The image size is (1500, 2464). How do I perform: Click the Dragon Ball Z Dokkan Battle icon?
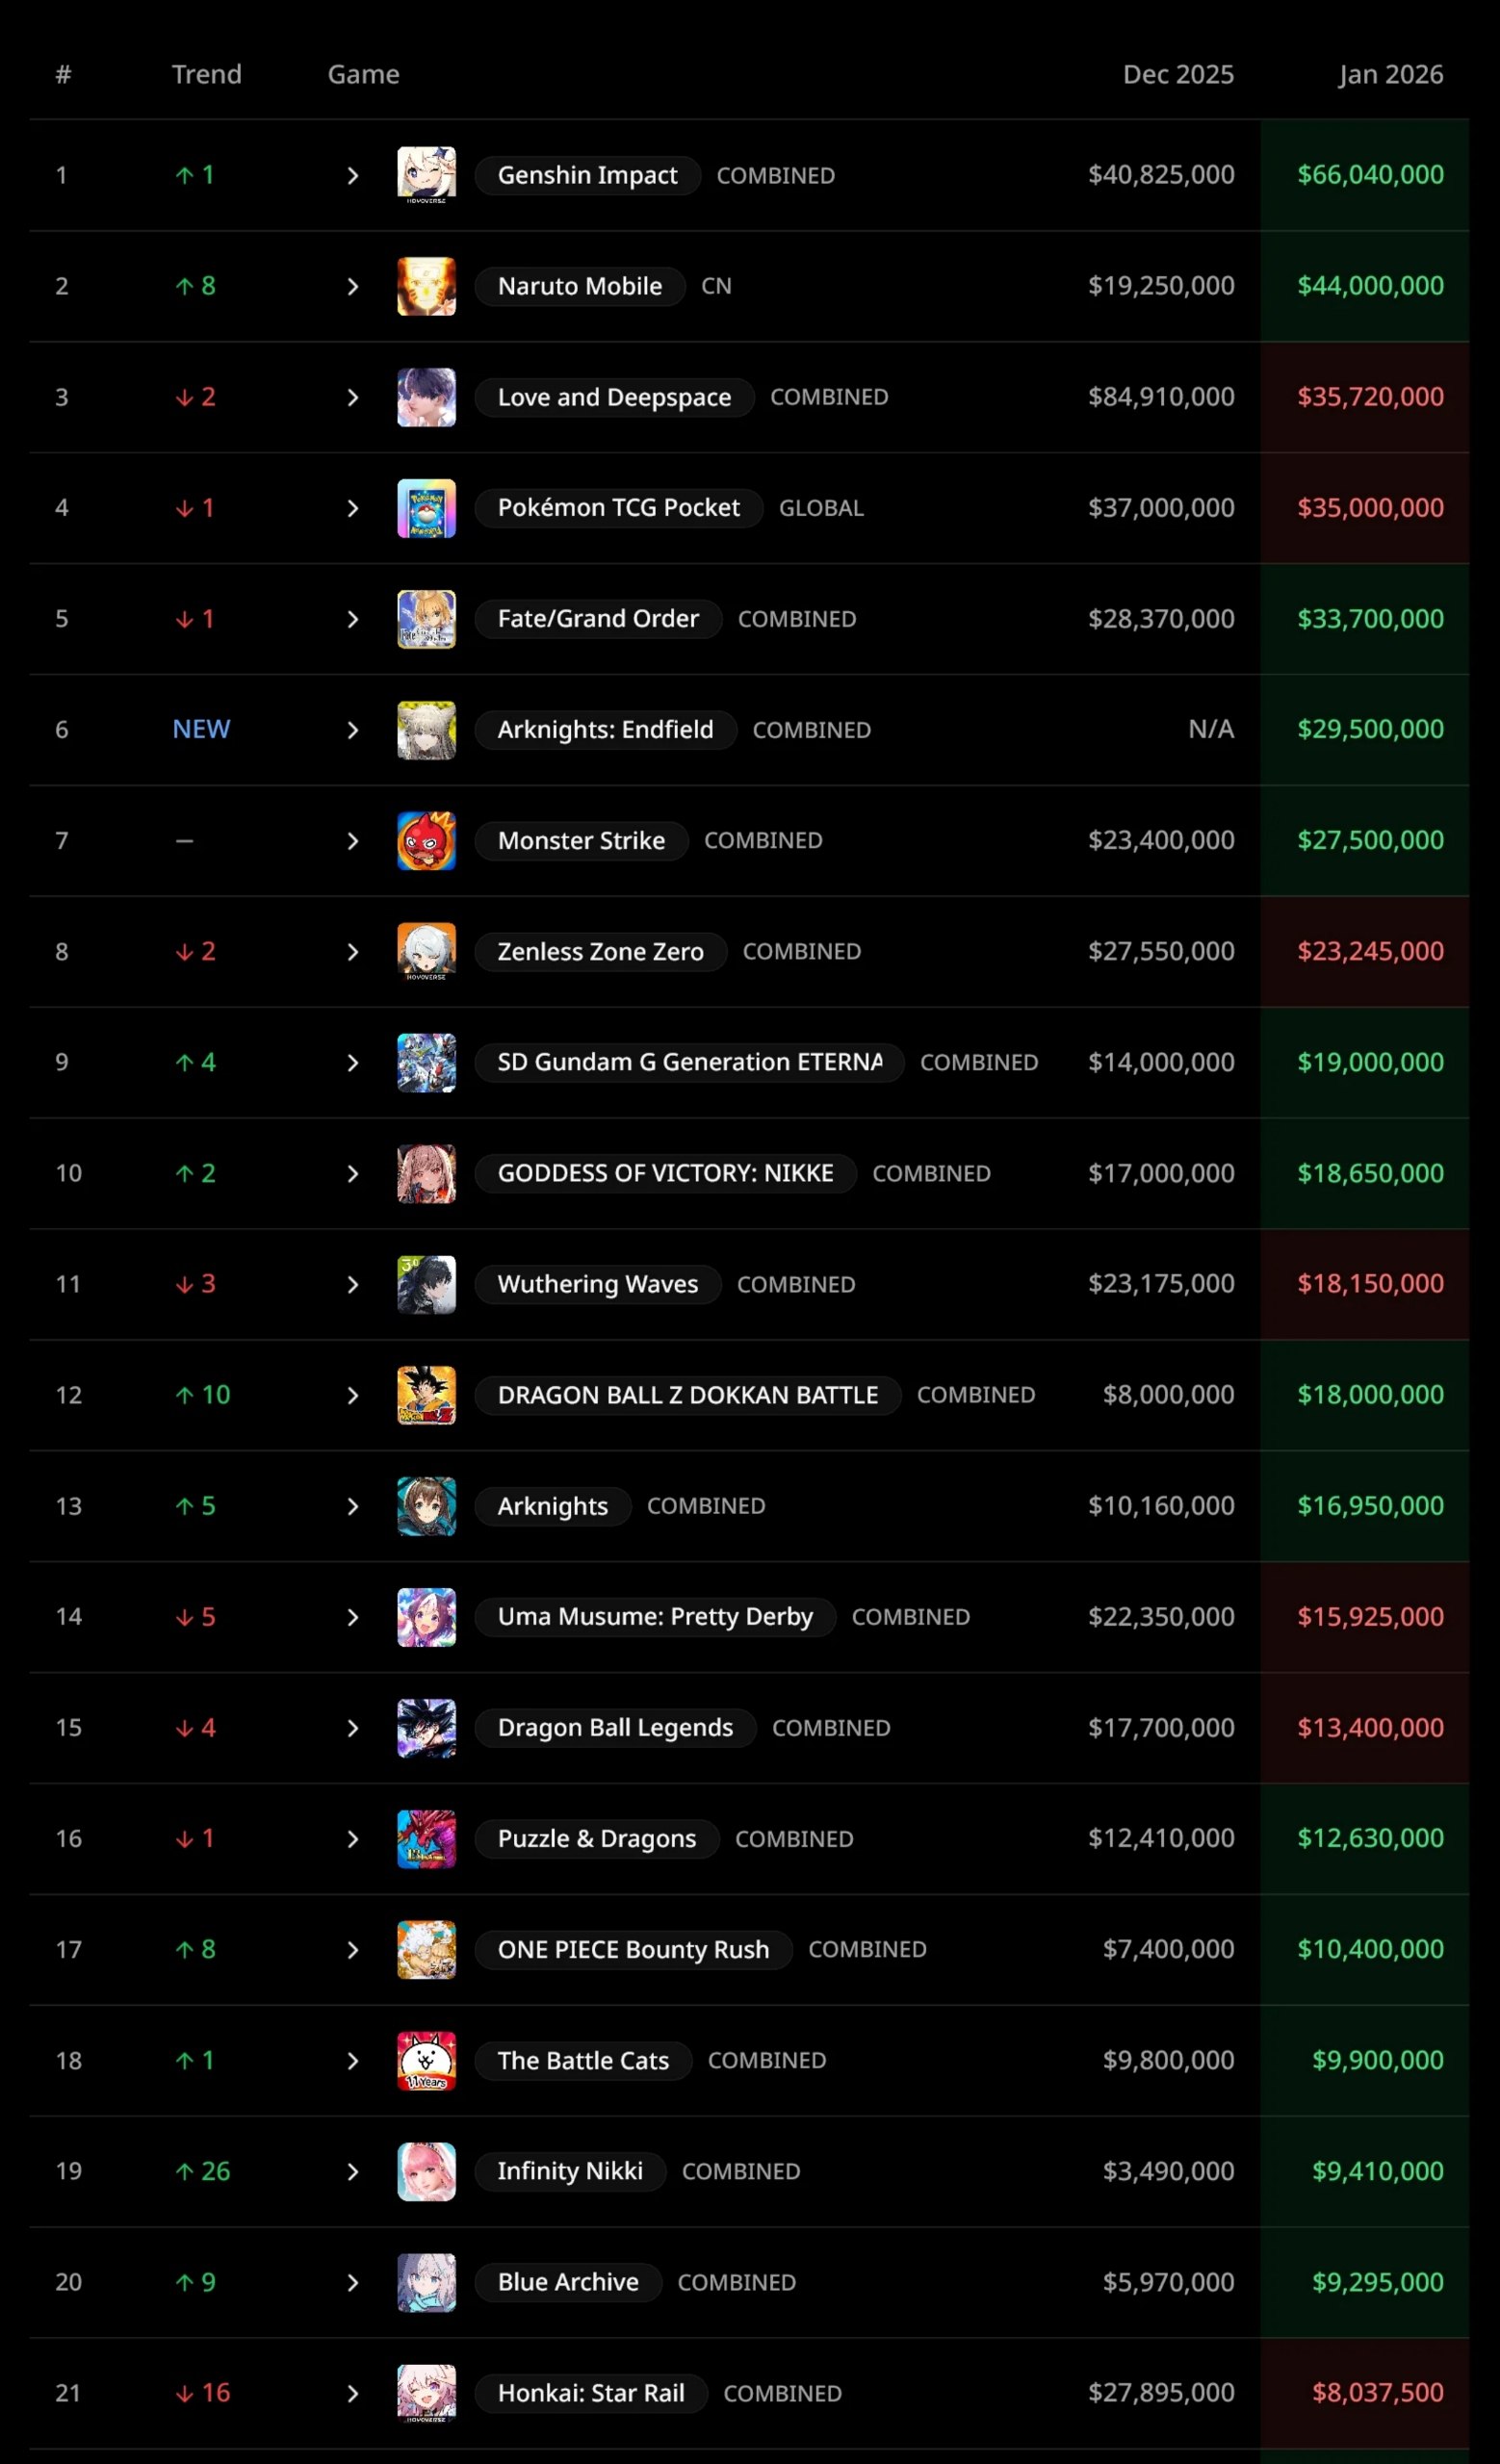click(426, 1395)
